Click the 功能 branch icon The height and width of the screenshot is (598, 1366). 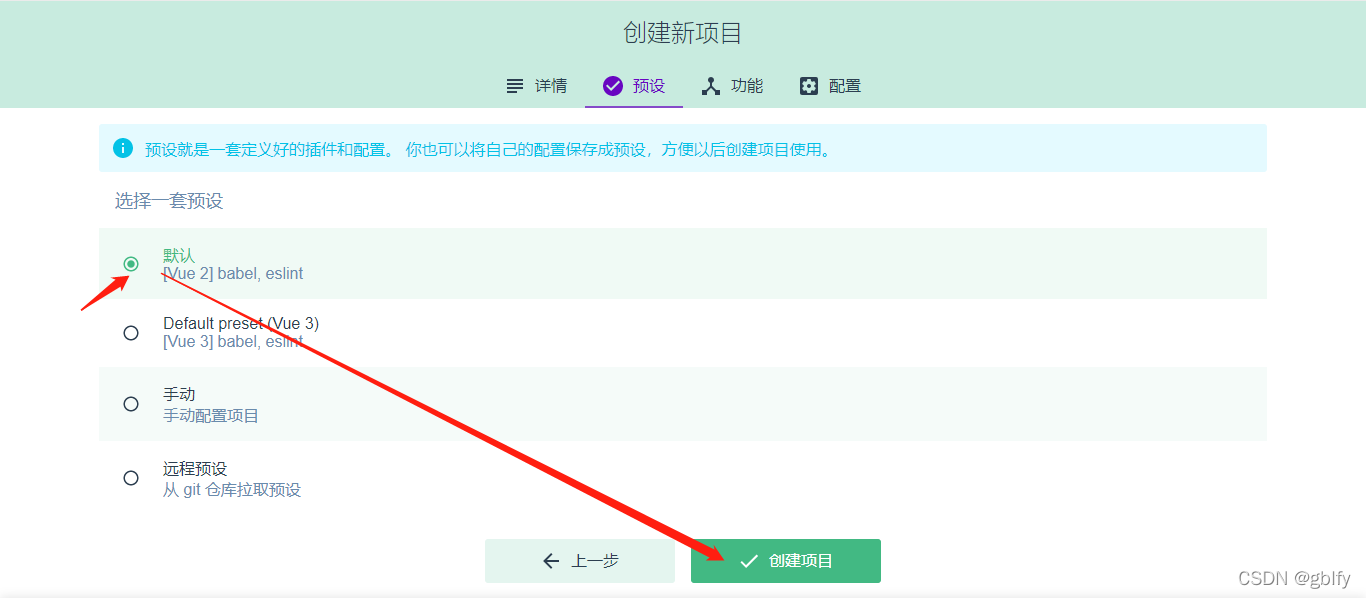pos(711,86)
